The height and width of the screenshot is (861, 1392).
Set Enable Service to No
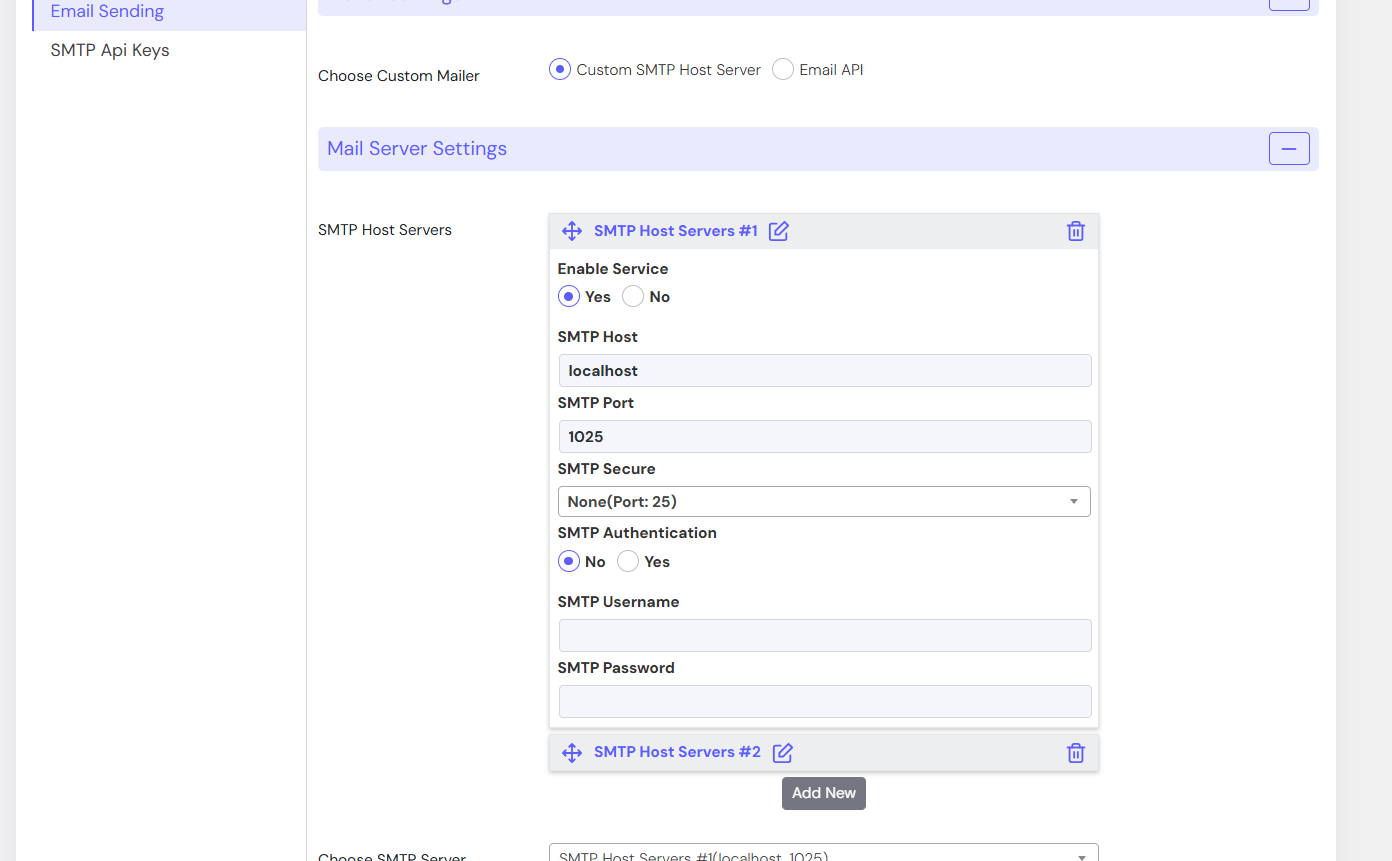pyautogui.click(x=633, y=297)
